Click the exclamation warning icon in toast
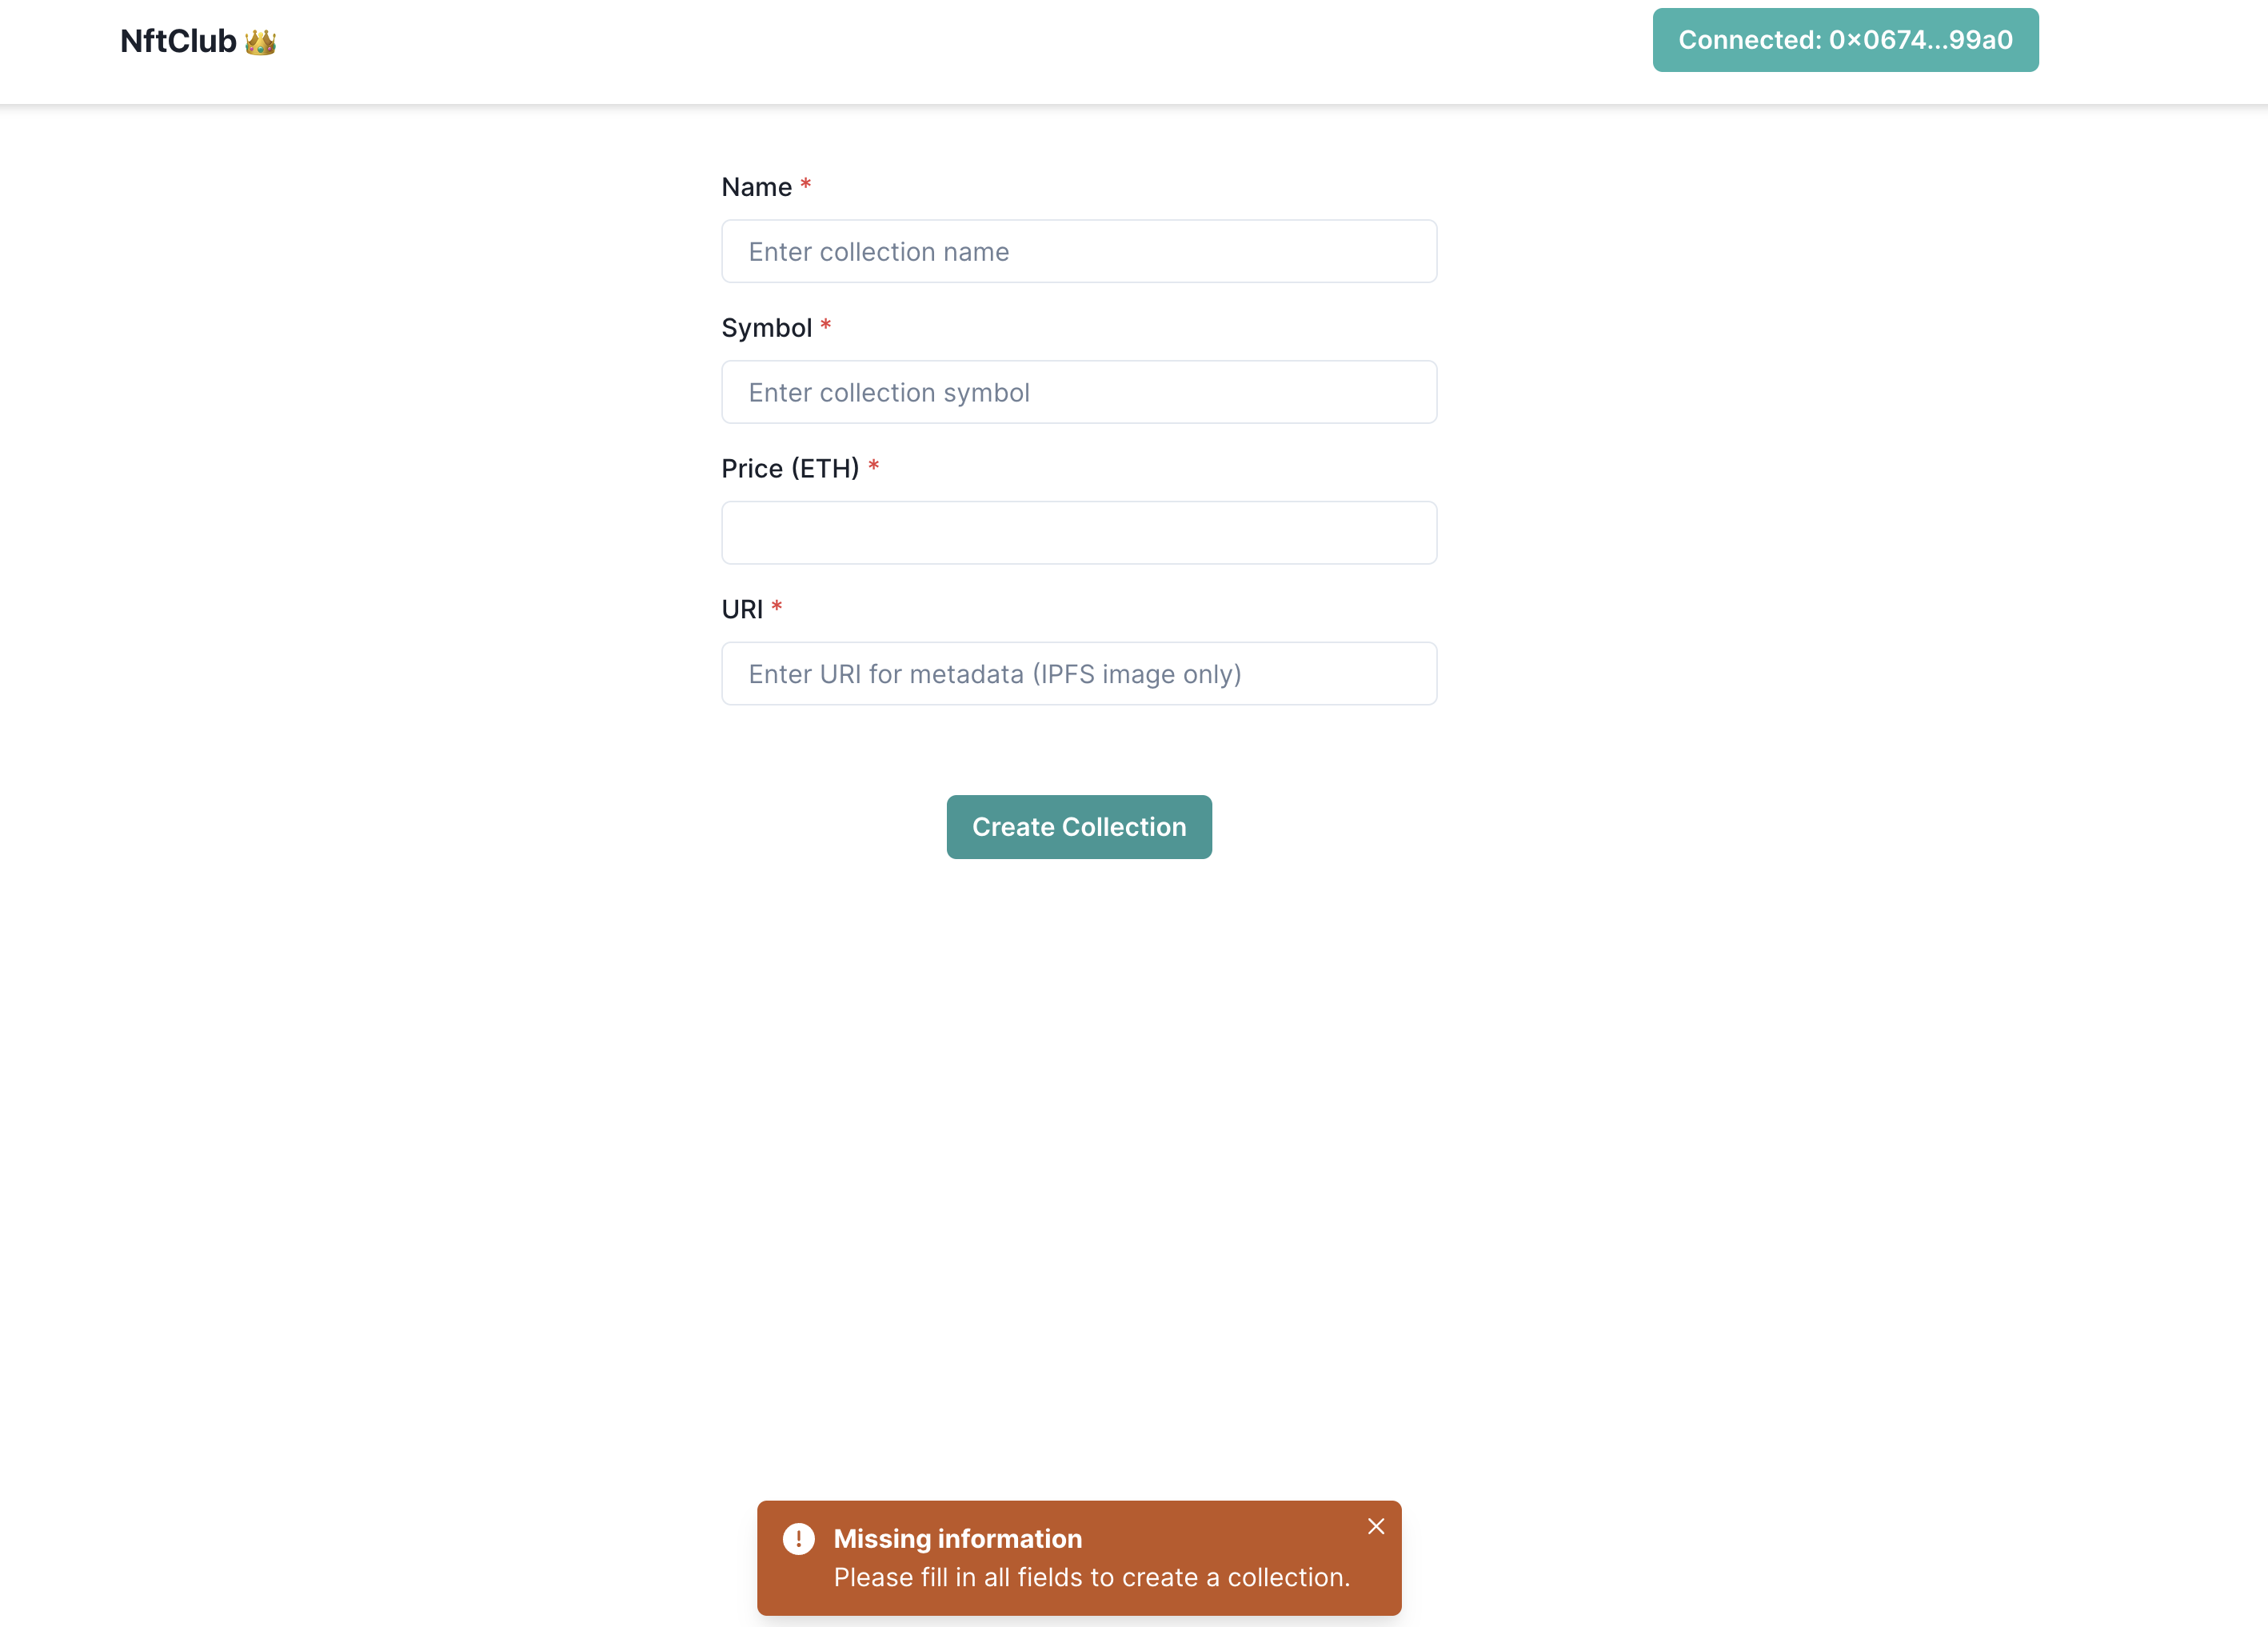 tap(798, 1538)
